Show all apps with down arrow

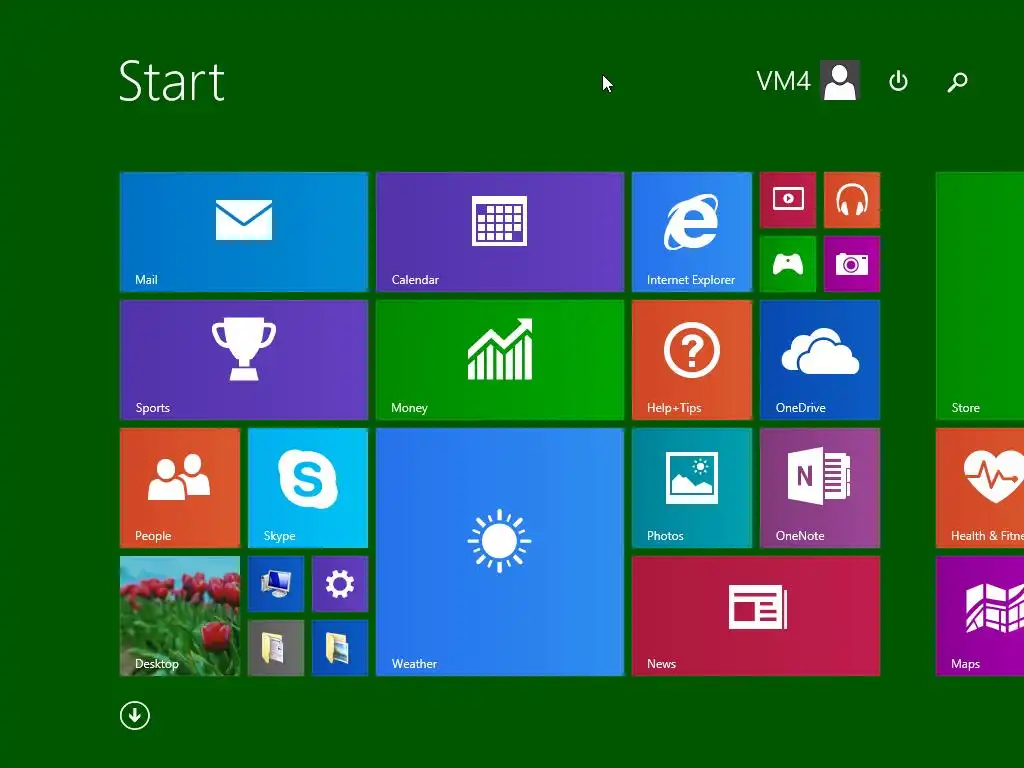pos(135,716)
